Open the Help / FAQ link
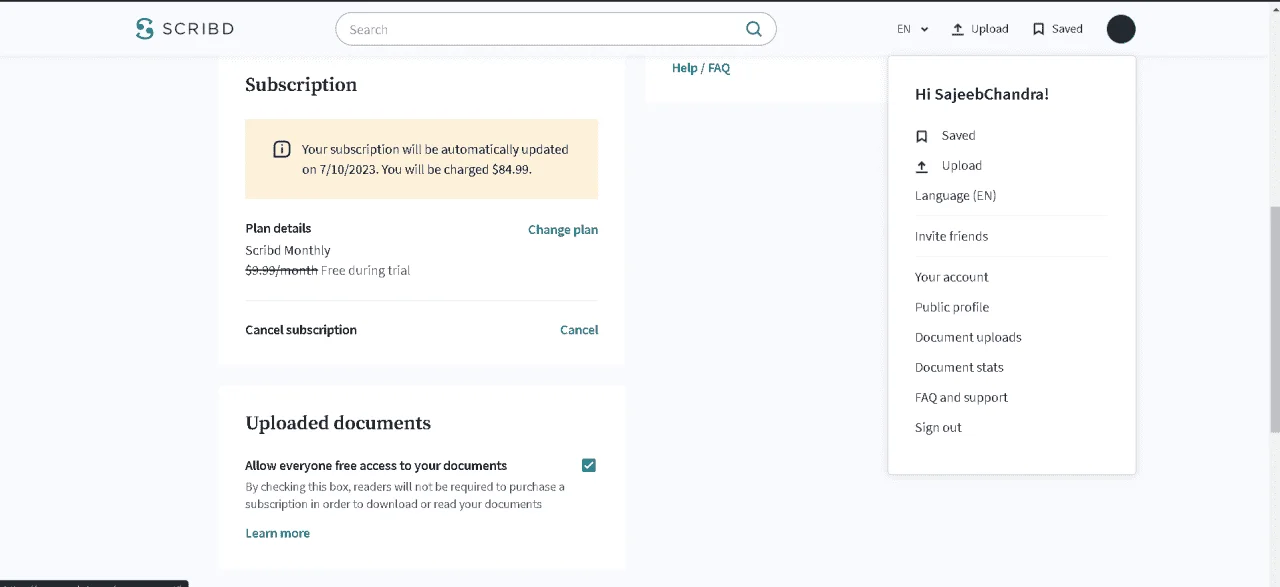Screen dimensions: 1280x587 [701, 68]
